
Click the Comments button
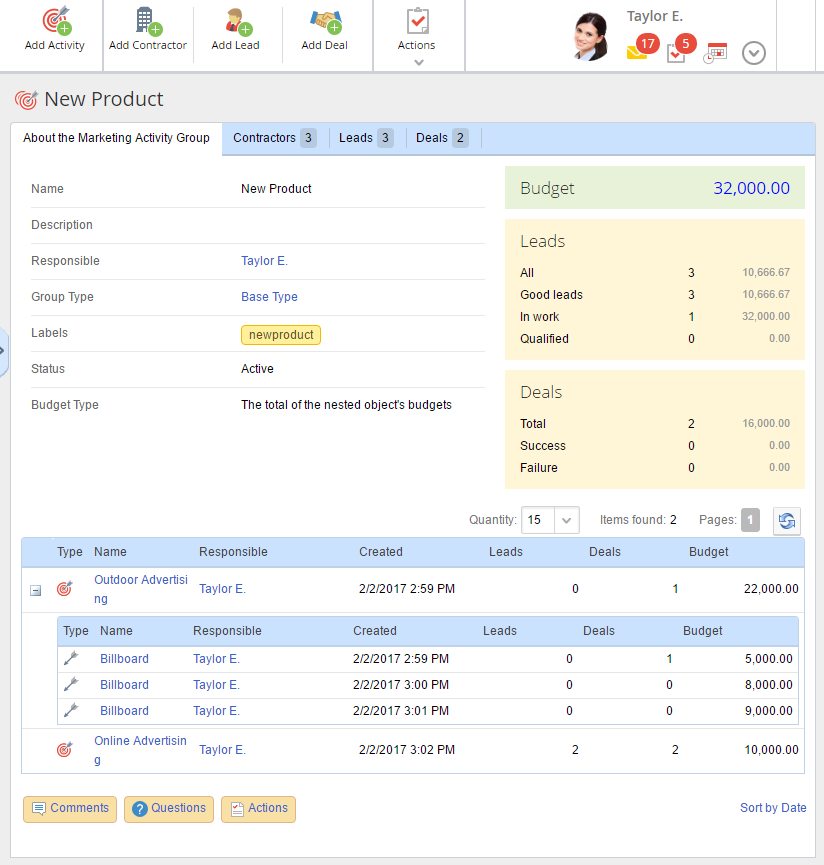click(70, 809)
